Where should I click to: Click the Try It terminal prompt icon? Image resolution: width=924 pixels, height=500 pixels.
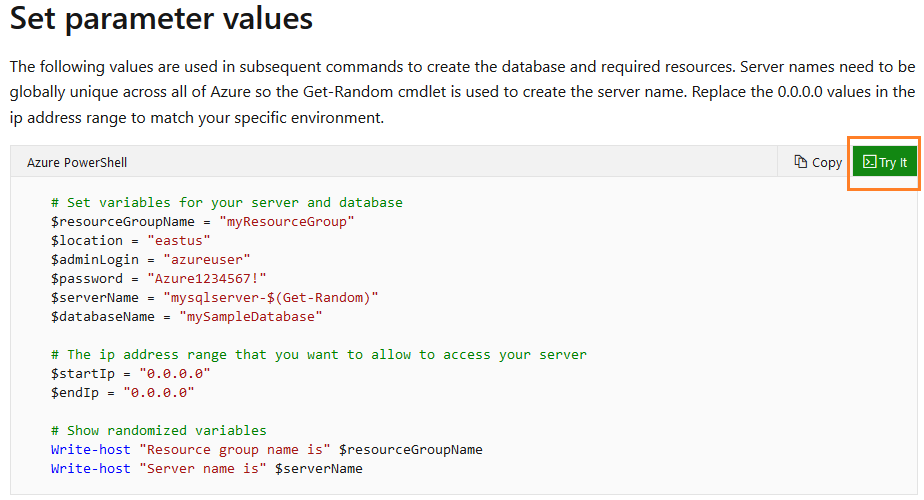[870, 162]
